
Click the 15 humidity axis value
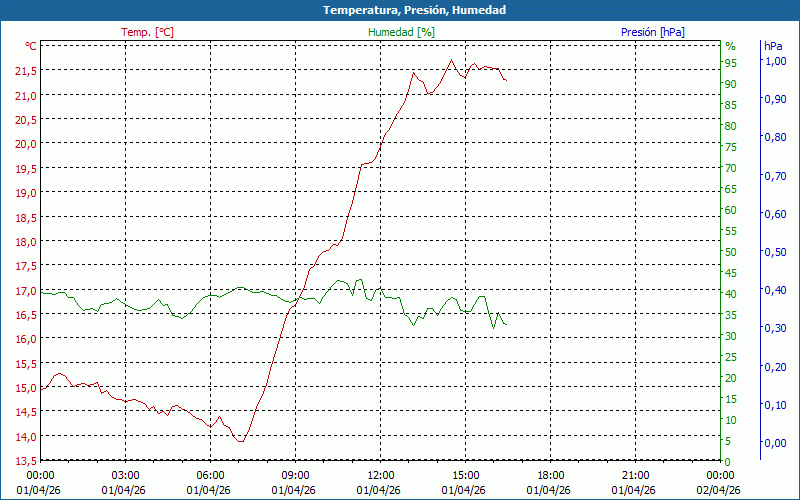(x=731, y=399)
